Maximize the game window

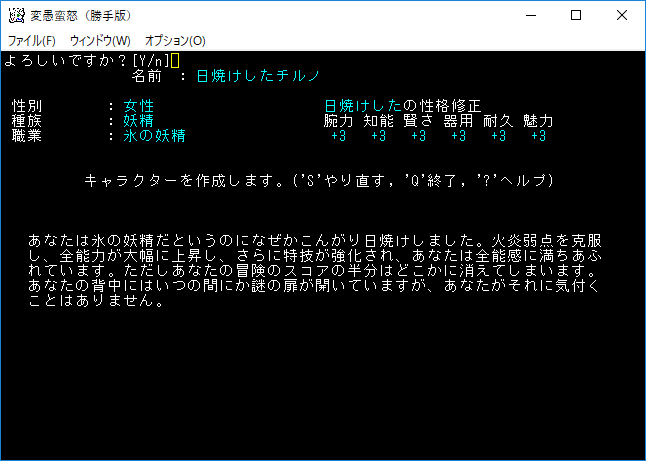pyautogui.click(x=576, y=16)
